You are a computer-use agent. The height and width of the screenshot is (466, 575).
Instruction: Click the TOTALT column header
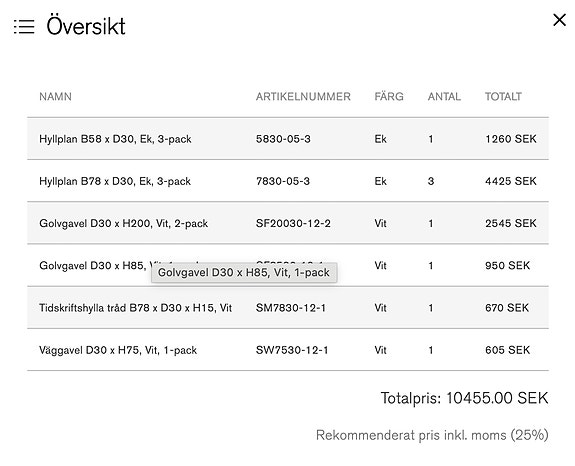click(x=503, y=96)
